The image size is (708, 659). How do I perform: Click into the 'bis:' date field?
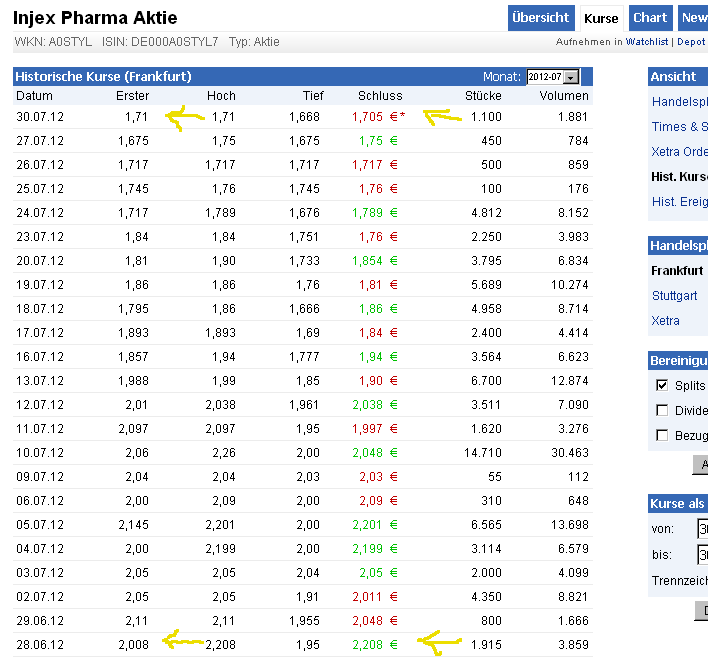tap(702, 554)
